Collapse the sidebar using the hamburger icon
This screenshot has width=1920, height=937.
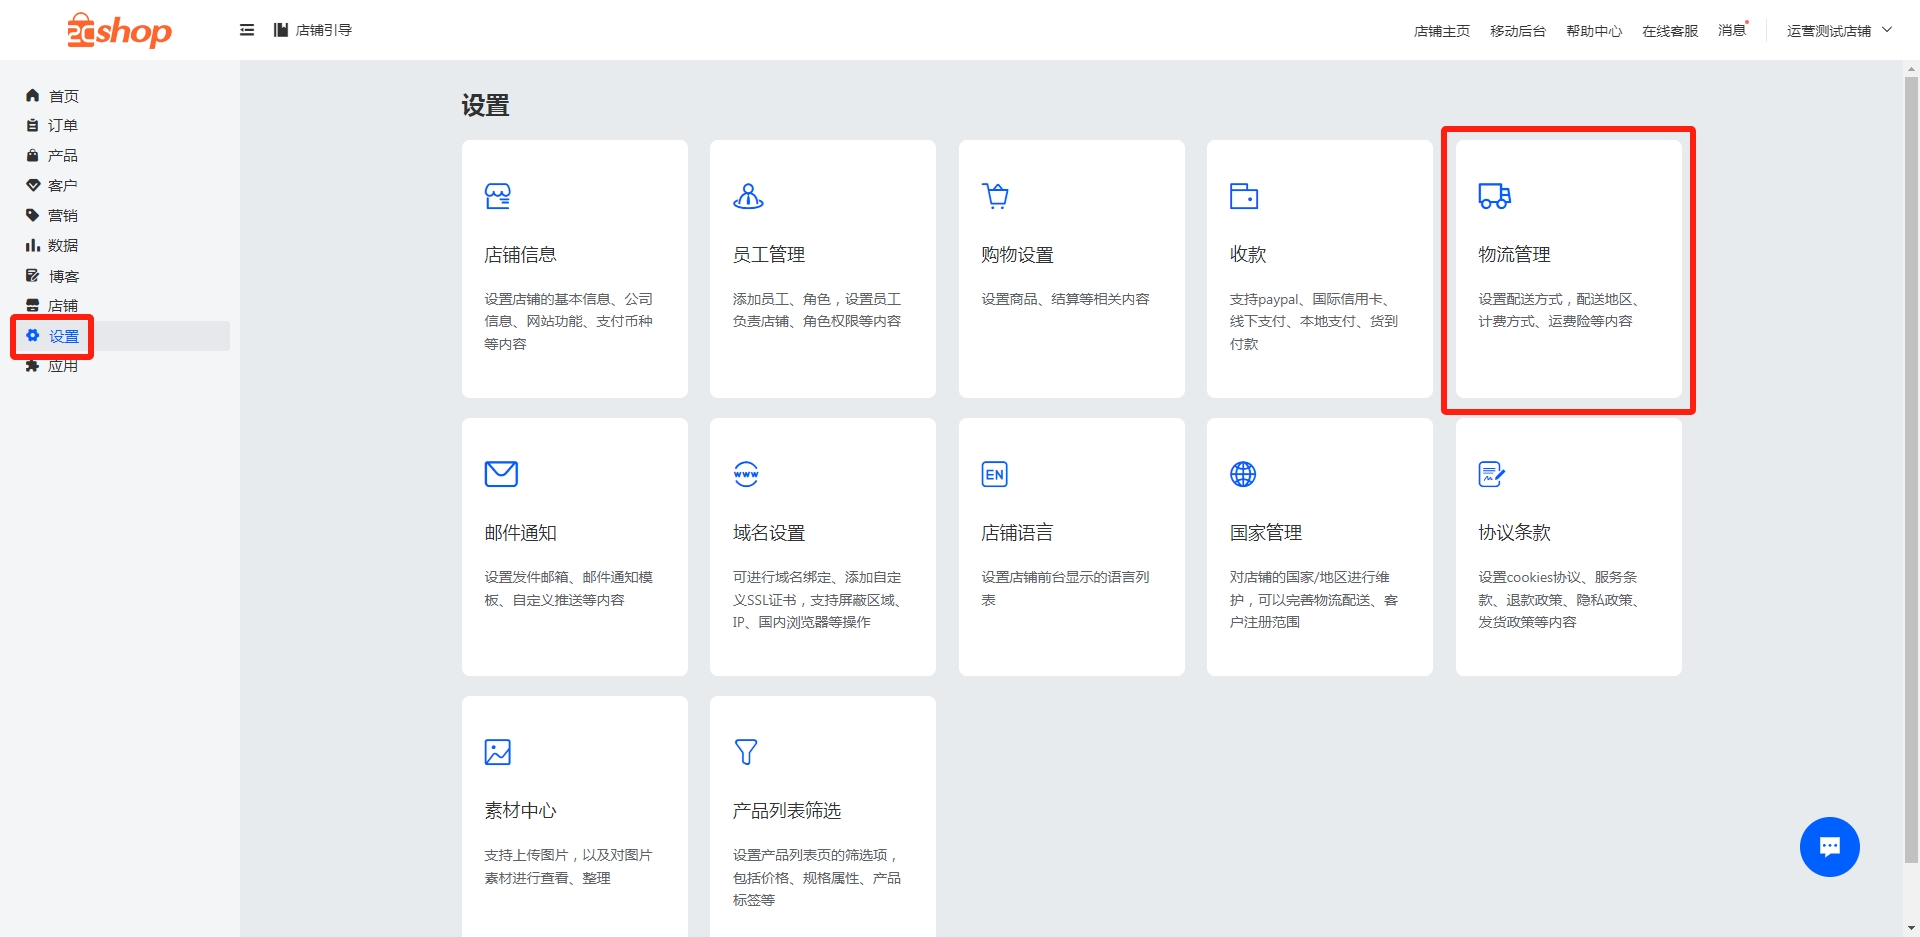(247, 30)
